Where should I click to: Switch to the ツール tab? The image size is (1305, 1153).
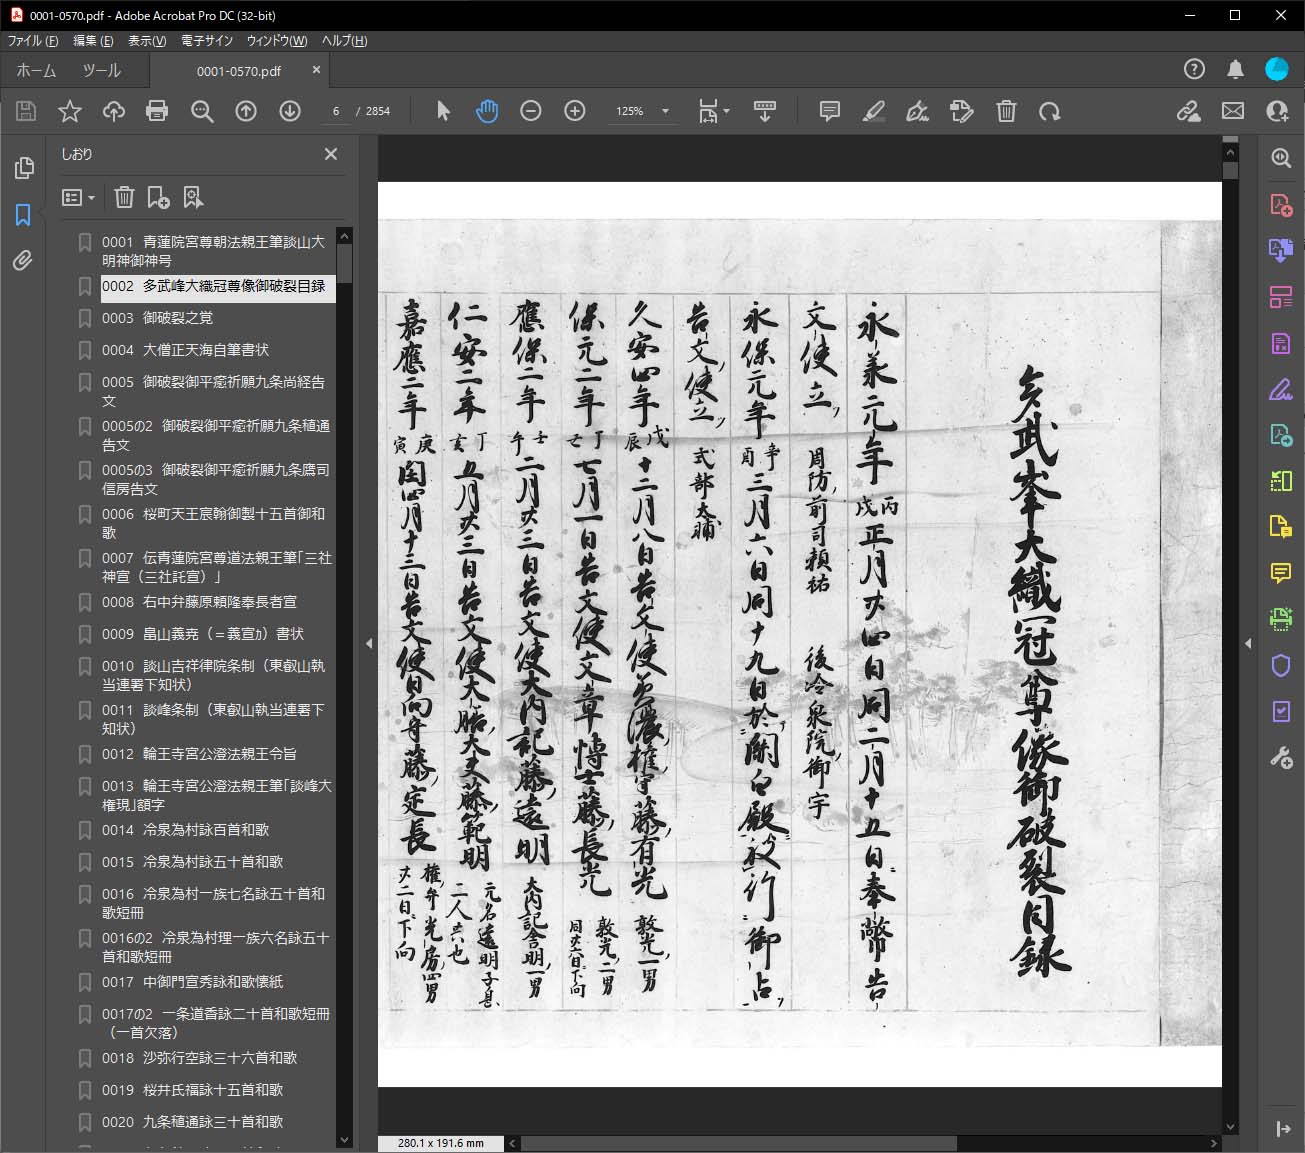tap(101, 71)
